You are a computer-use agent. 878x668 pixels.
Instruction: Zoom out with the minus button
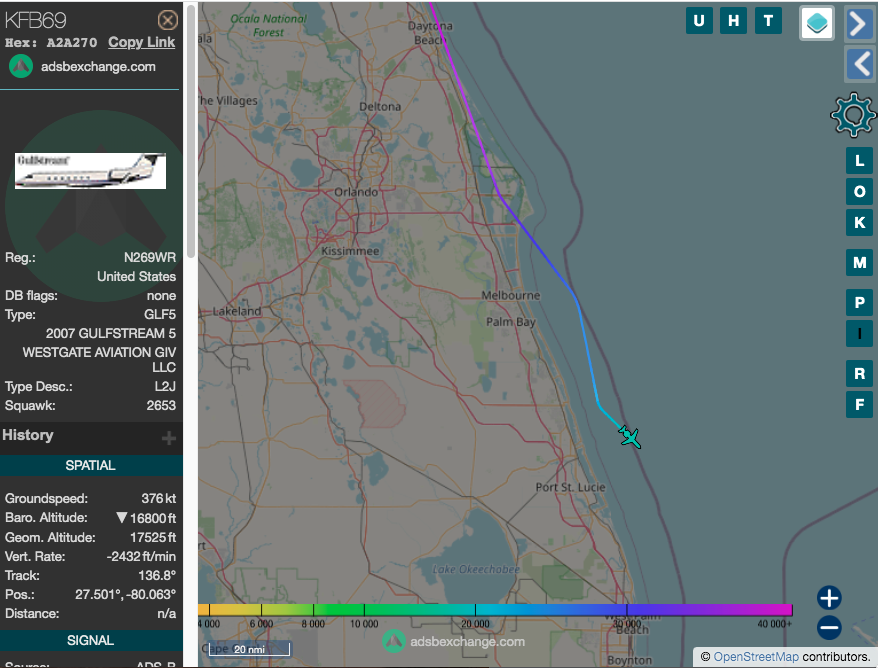point(829,627)
